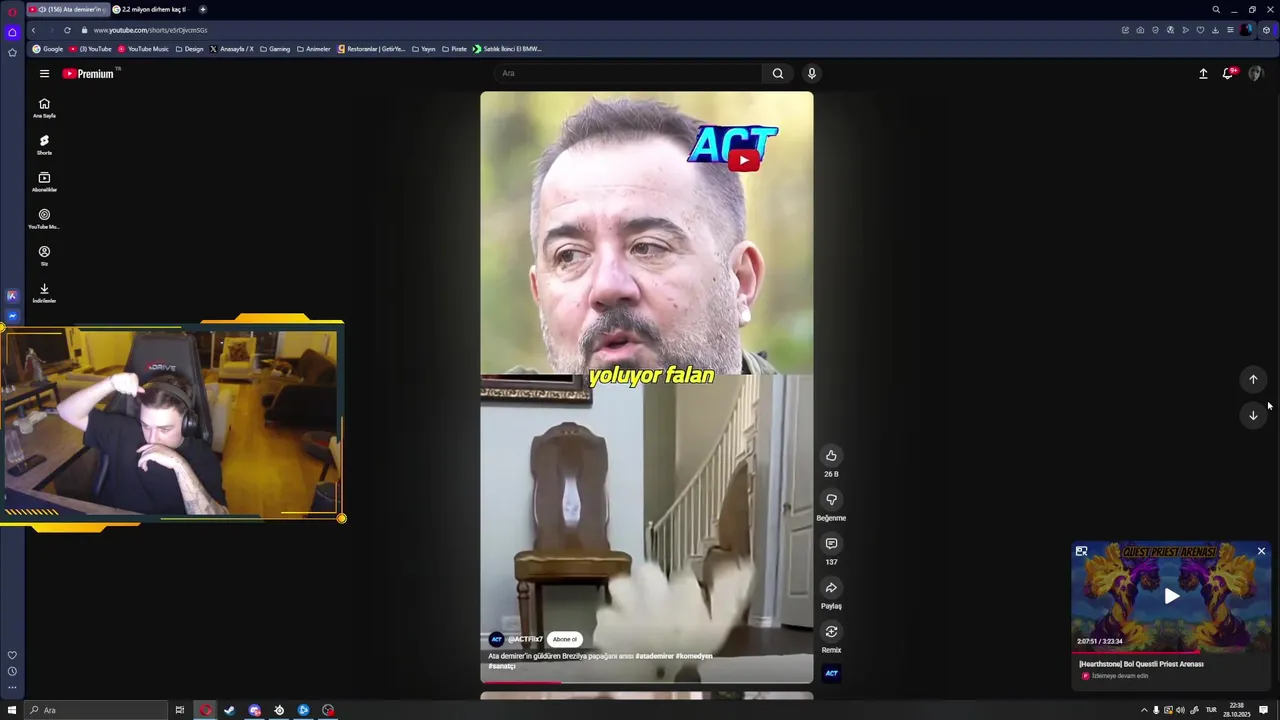Open the Design bookmarks folder
1280x720 pixels.
coord(189,49)
